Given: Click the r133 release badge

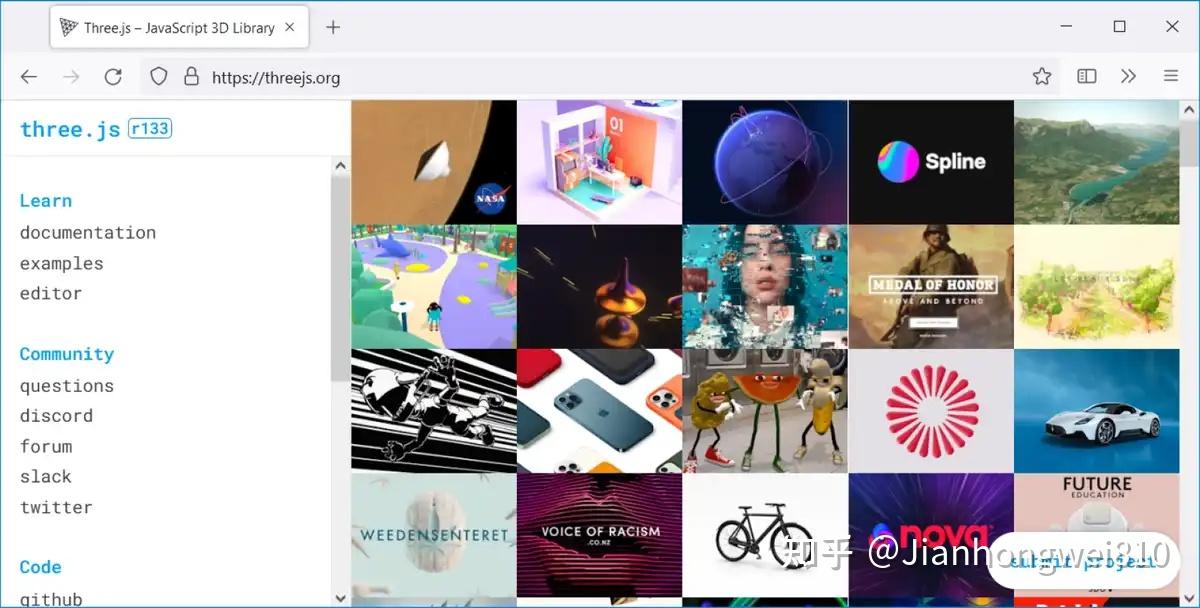Looking at the screenshot, I should (150, 128).
